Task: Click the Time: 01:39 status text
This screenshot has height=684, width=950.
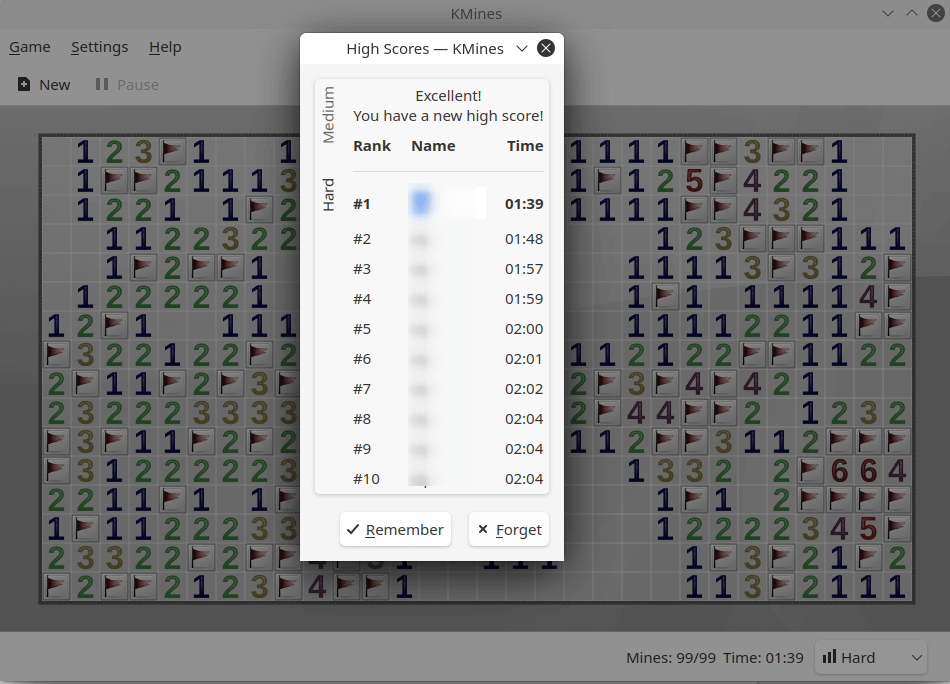Action: pos(763,658)
